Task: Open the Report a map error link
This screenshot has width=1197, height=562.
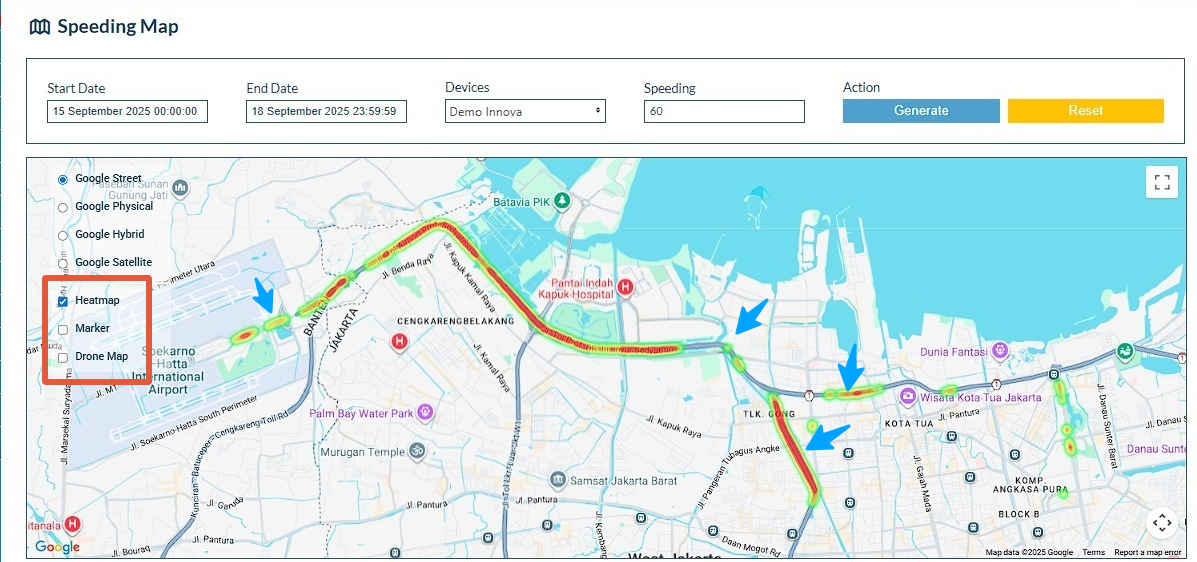Action: pyautogui.click(x=1147, y=552)
